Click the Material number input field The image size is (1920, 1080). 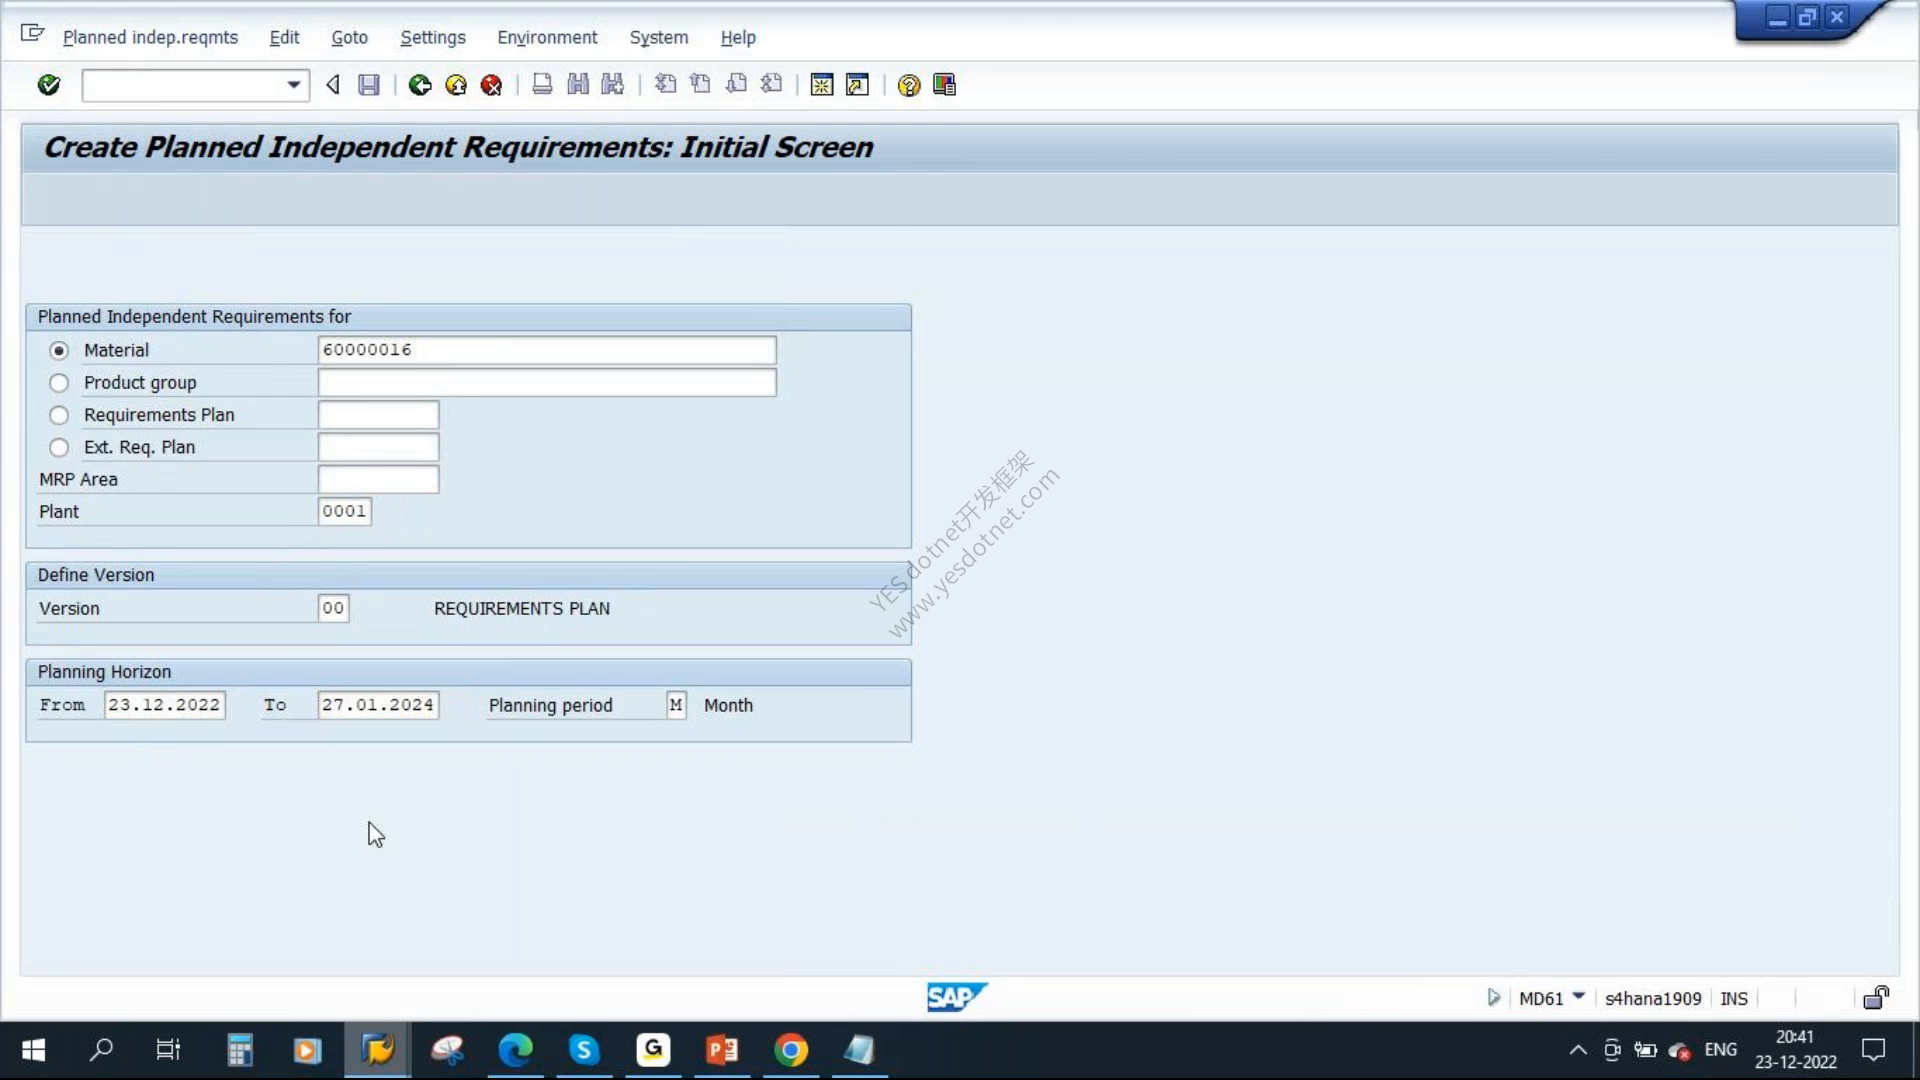547,350
